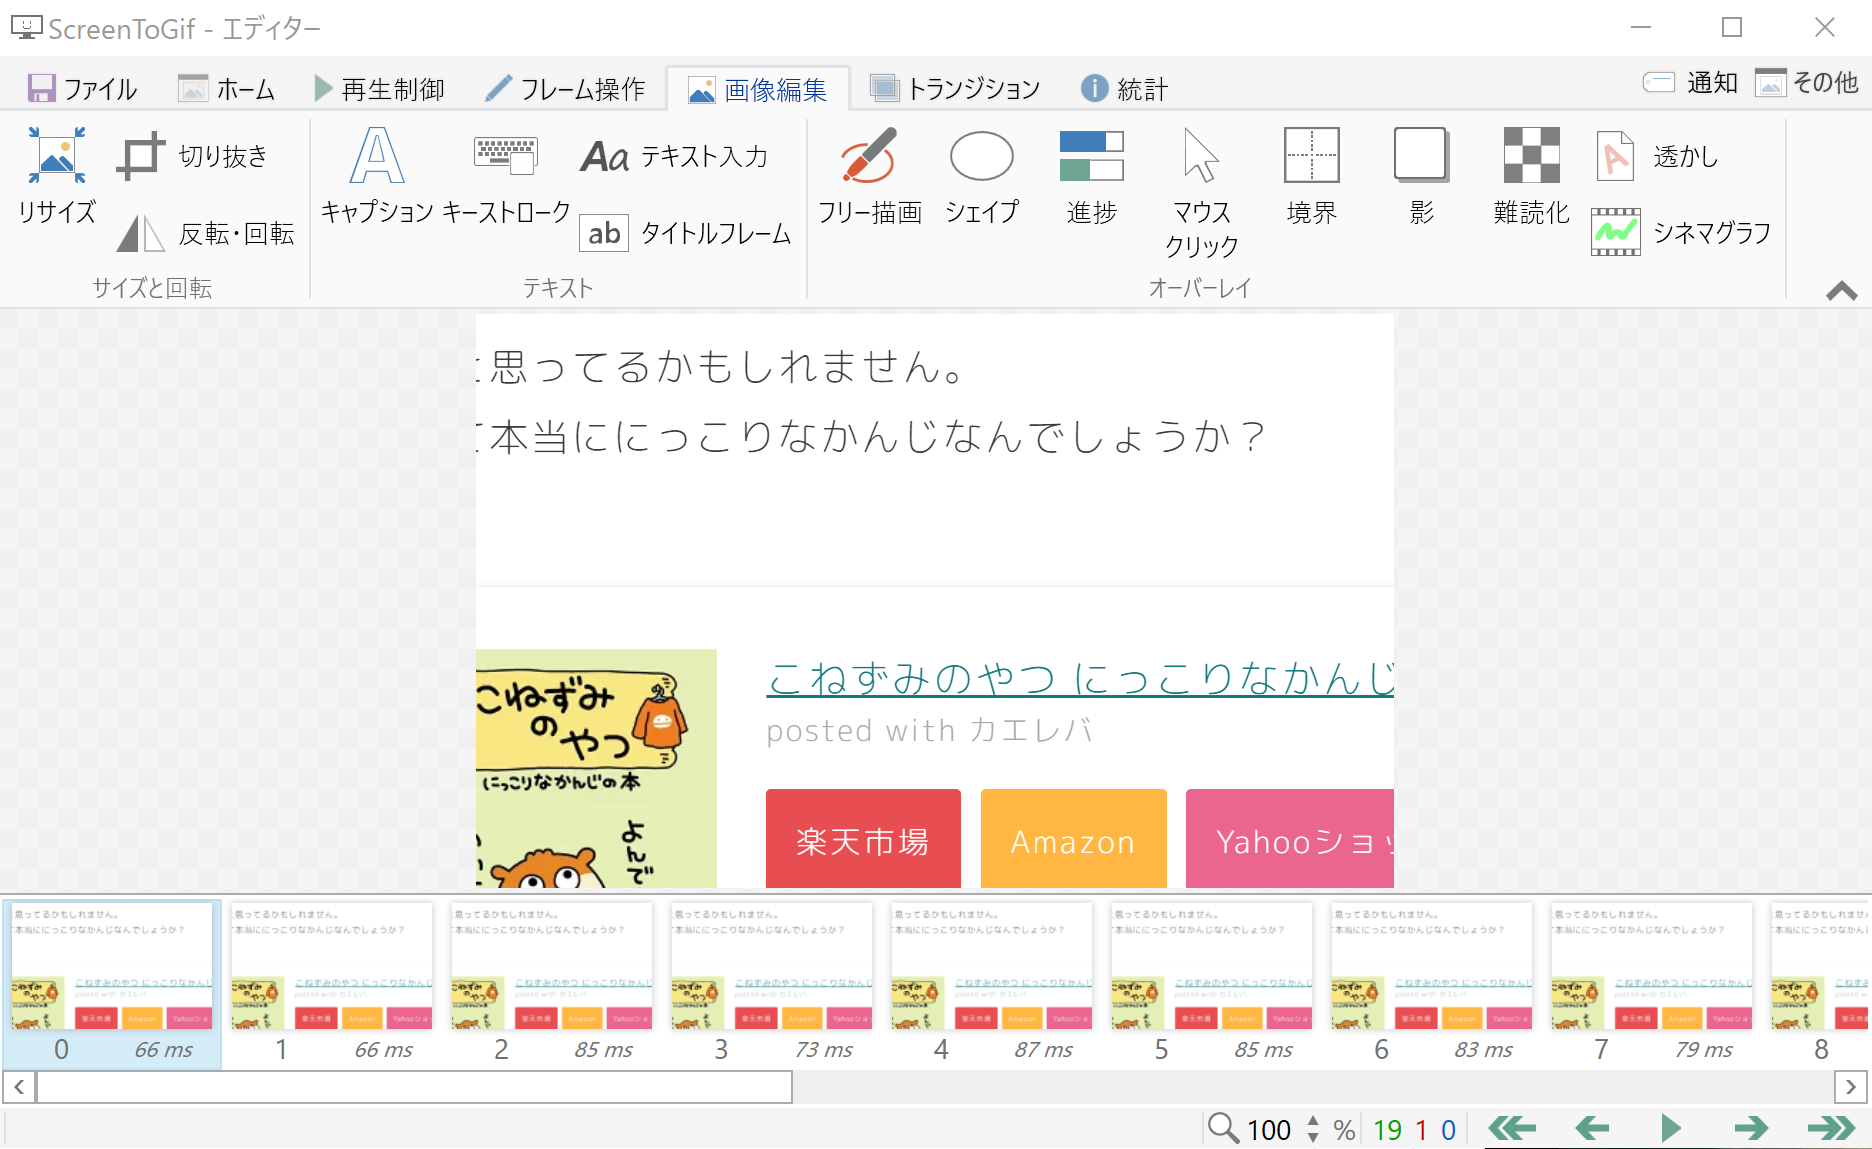
Task: Add a キャプション caption
Action: click(x=377, y=175)
